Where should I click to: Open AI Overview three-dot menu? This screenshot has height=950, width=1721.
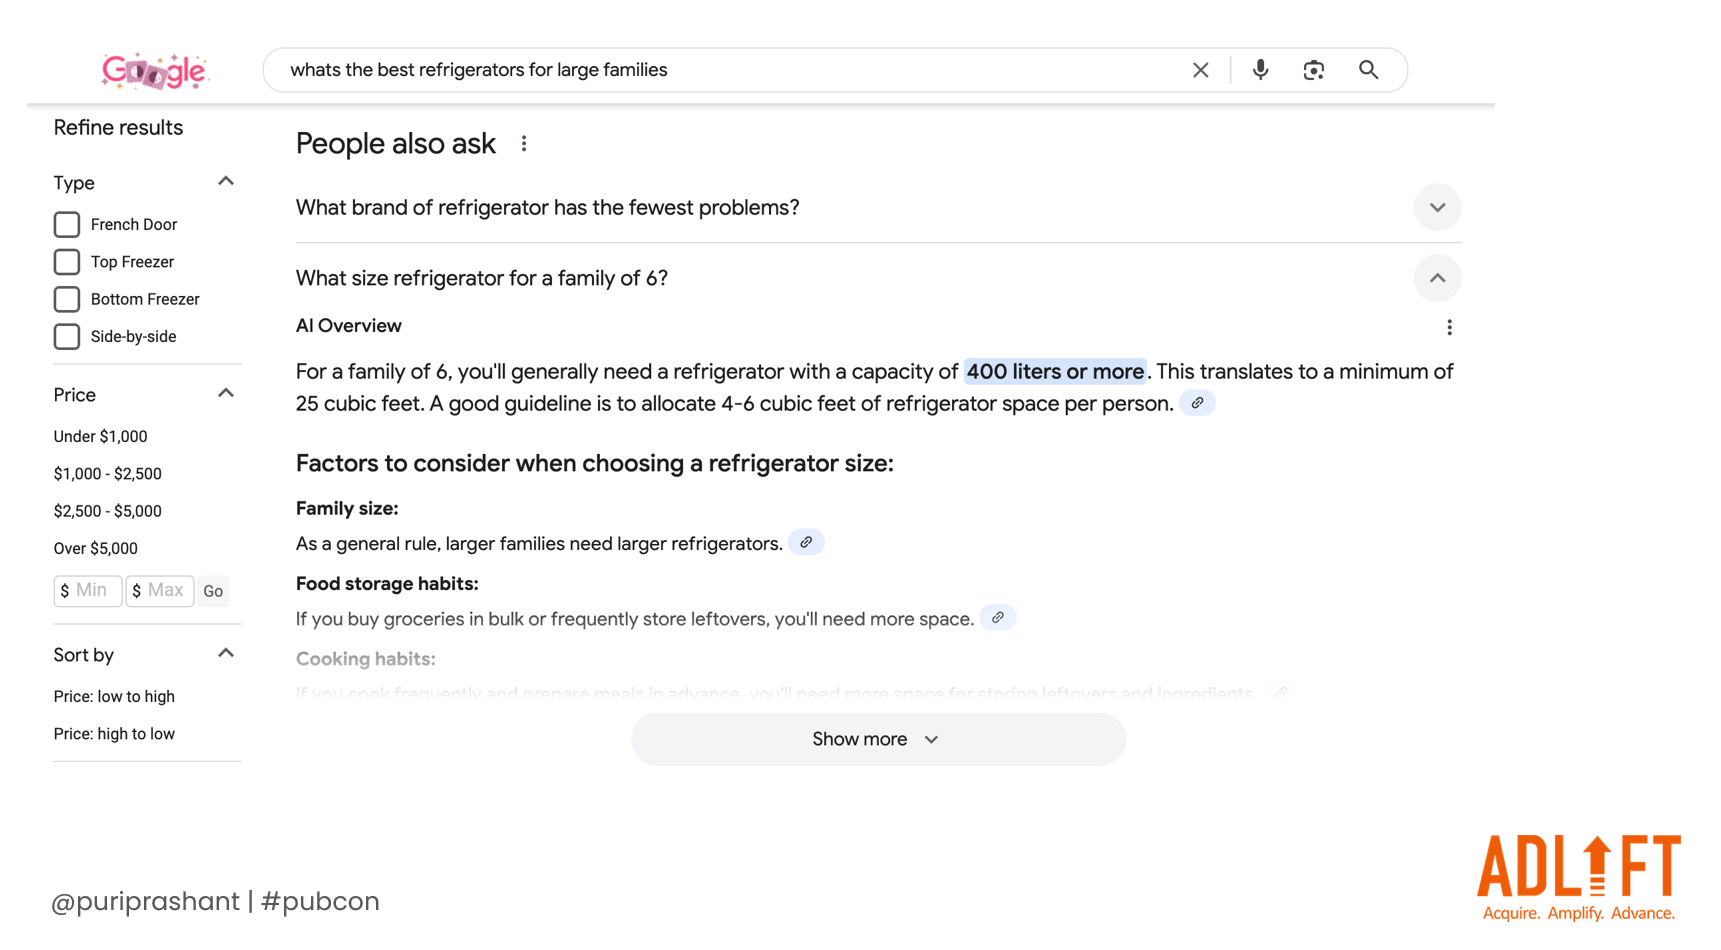click(1449, 327)
